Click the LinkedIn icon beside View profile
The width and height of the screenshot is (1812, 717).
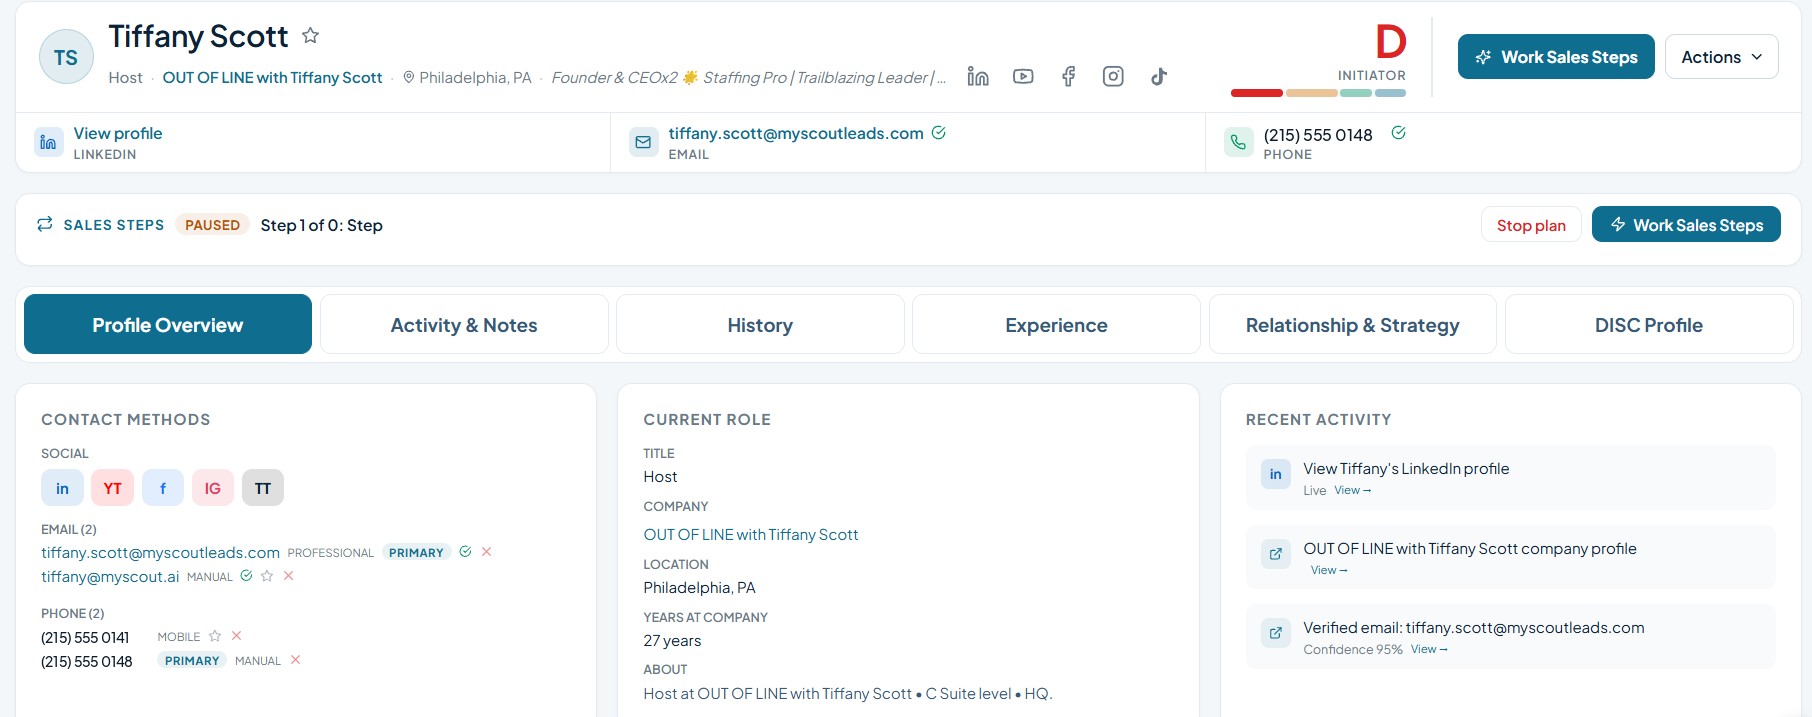click(x=48, y=142)
